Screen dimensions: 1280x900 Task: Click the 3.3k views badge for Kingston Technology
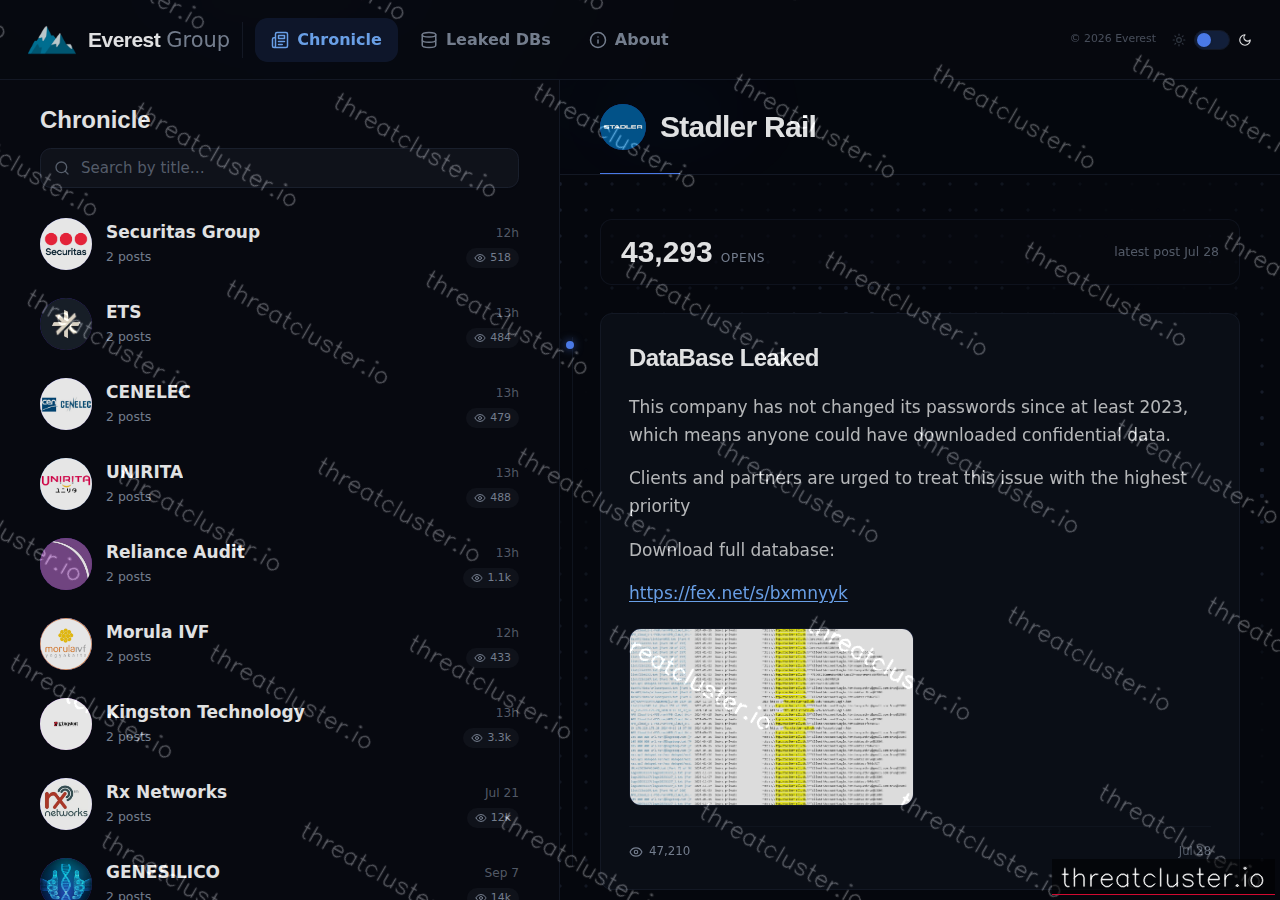(491, 738)
